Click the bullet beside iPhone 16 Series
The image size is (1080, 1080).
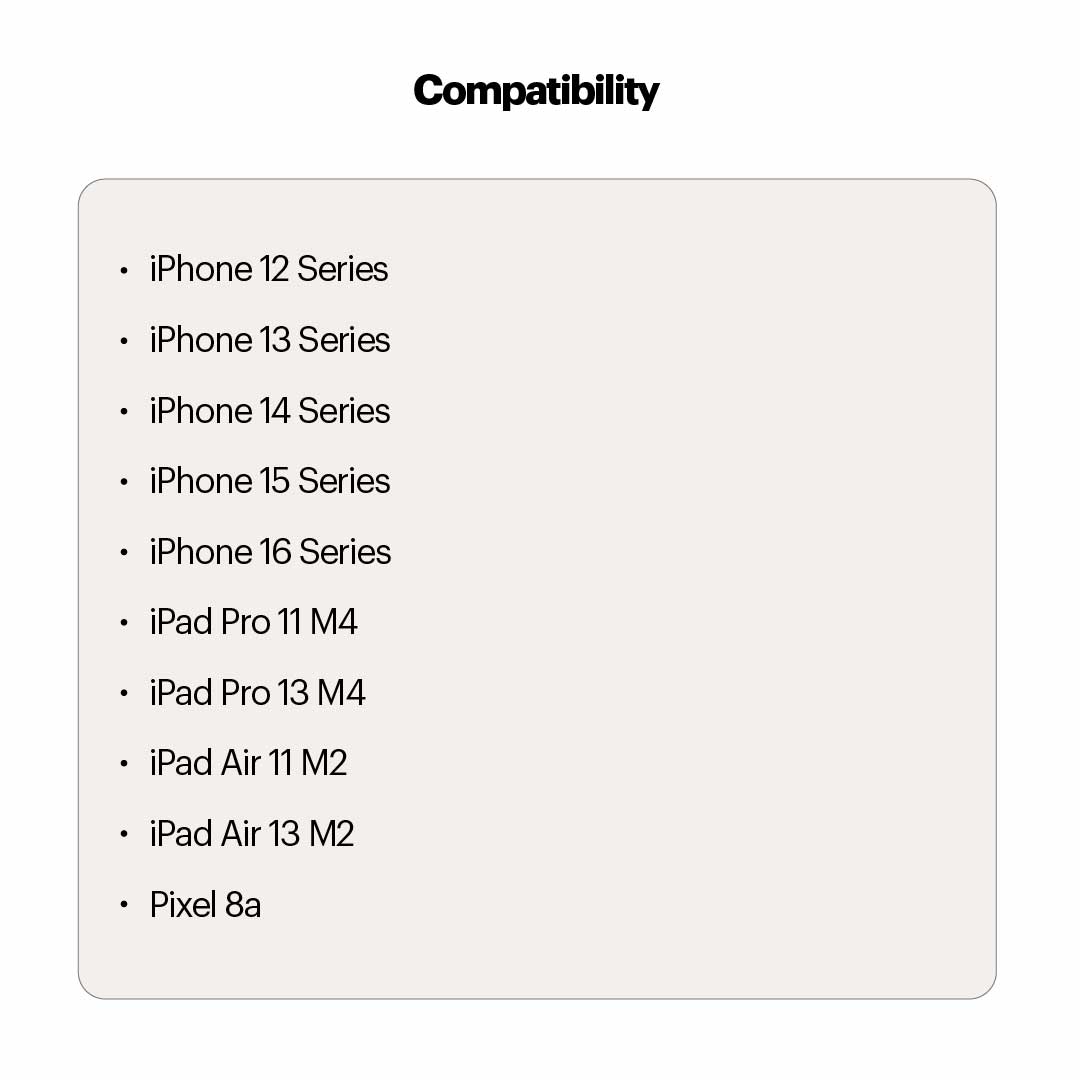tap(124, 553)
